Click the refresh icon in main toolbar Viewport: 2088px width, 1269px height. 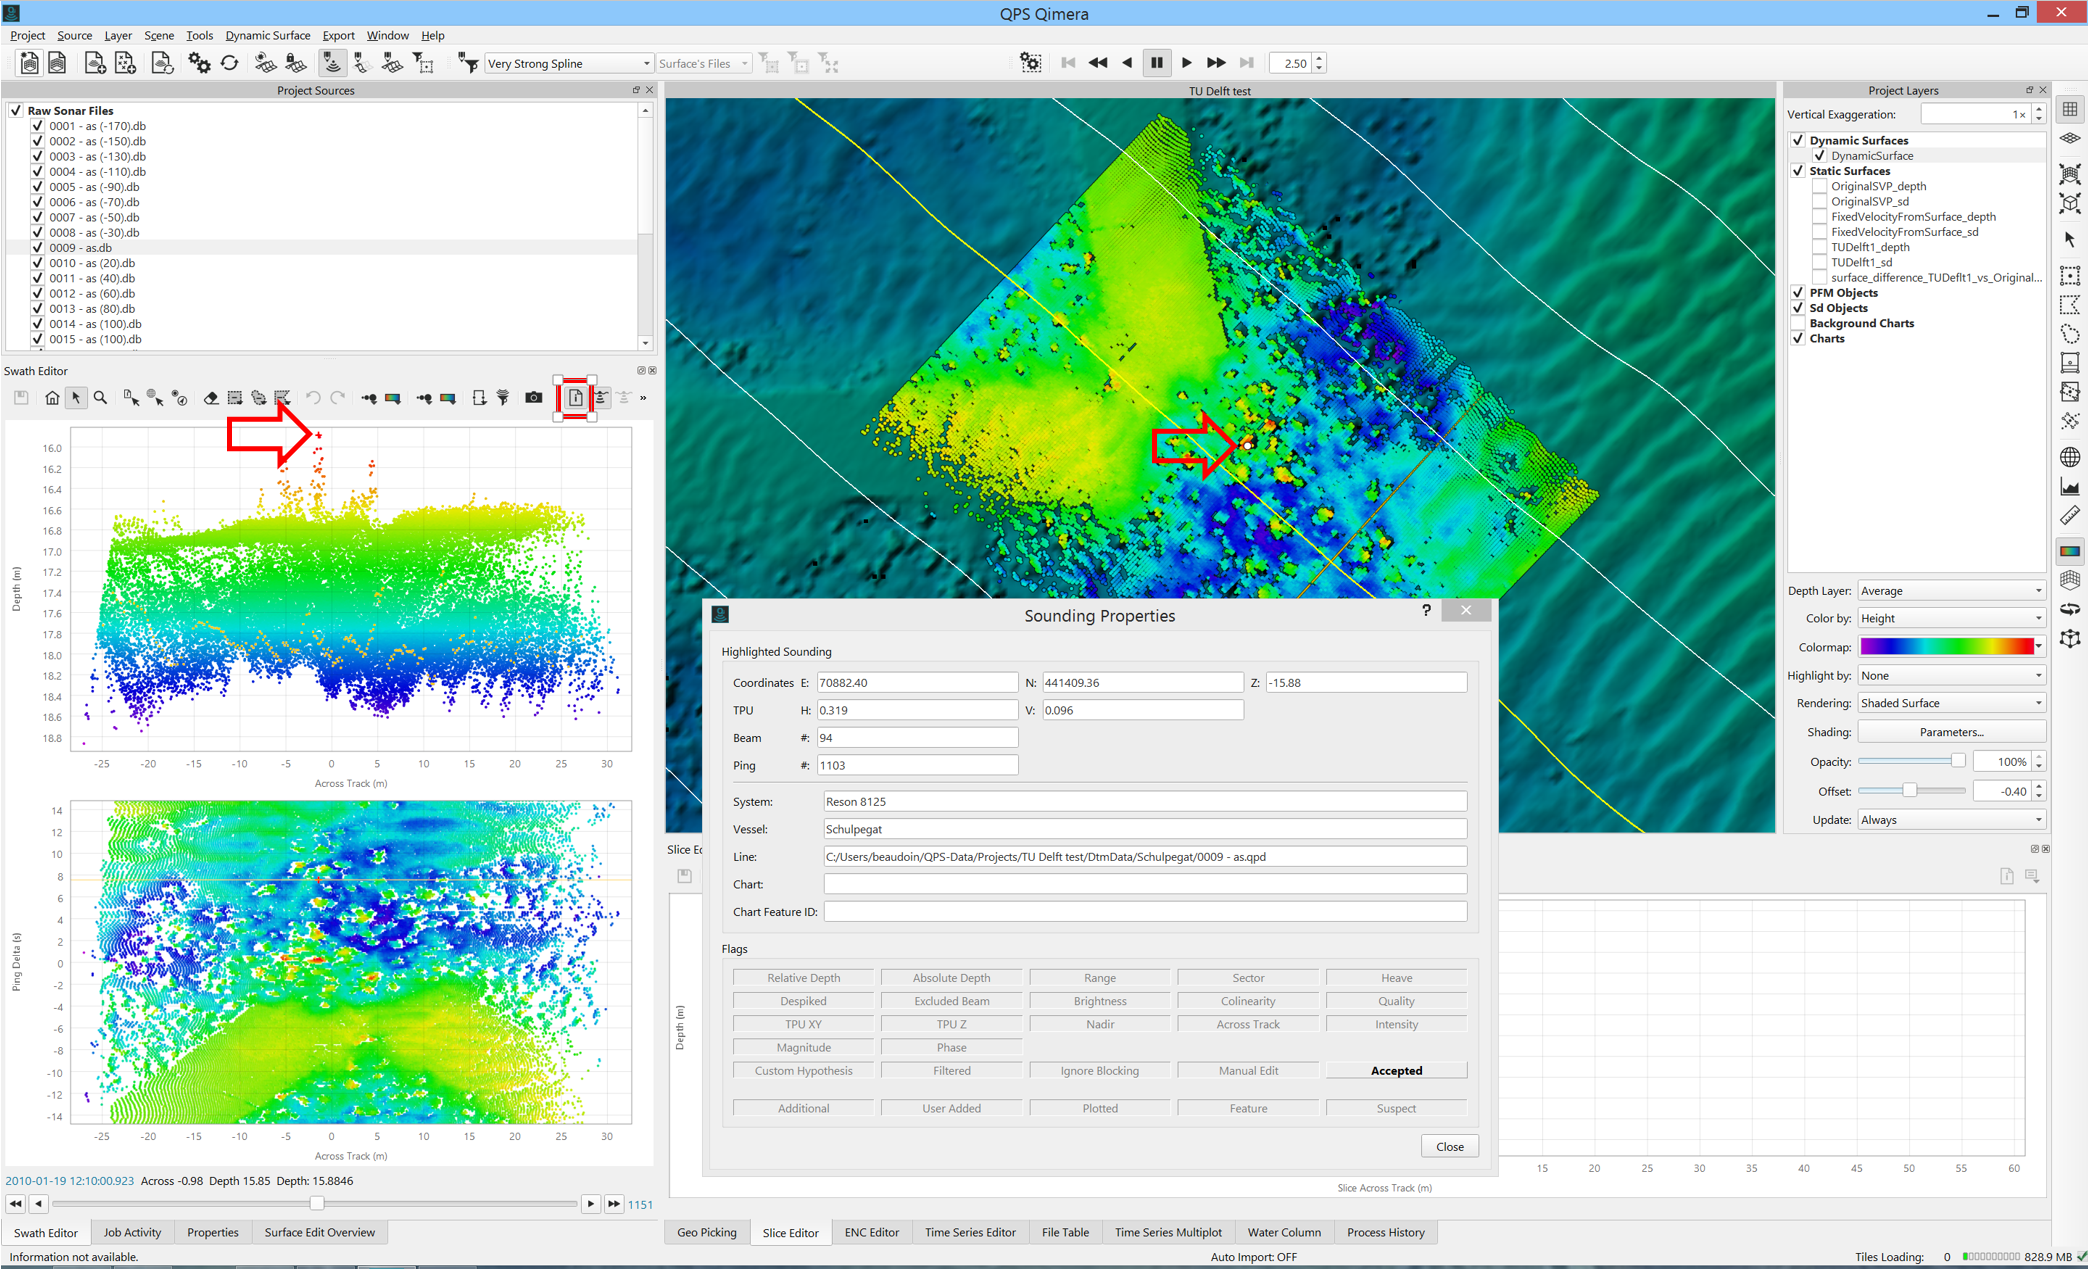(x=229, y=63)
